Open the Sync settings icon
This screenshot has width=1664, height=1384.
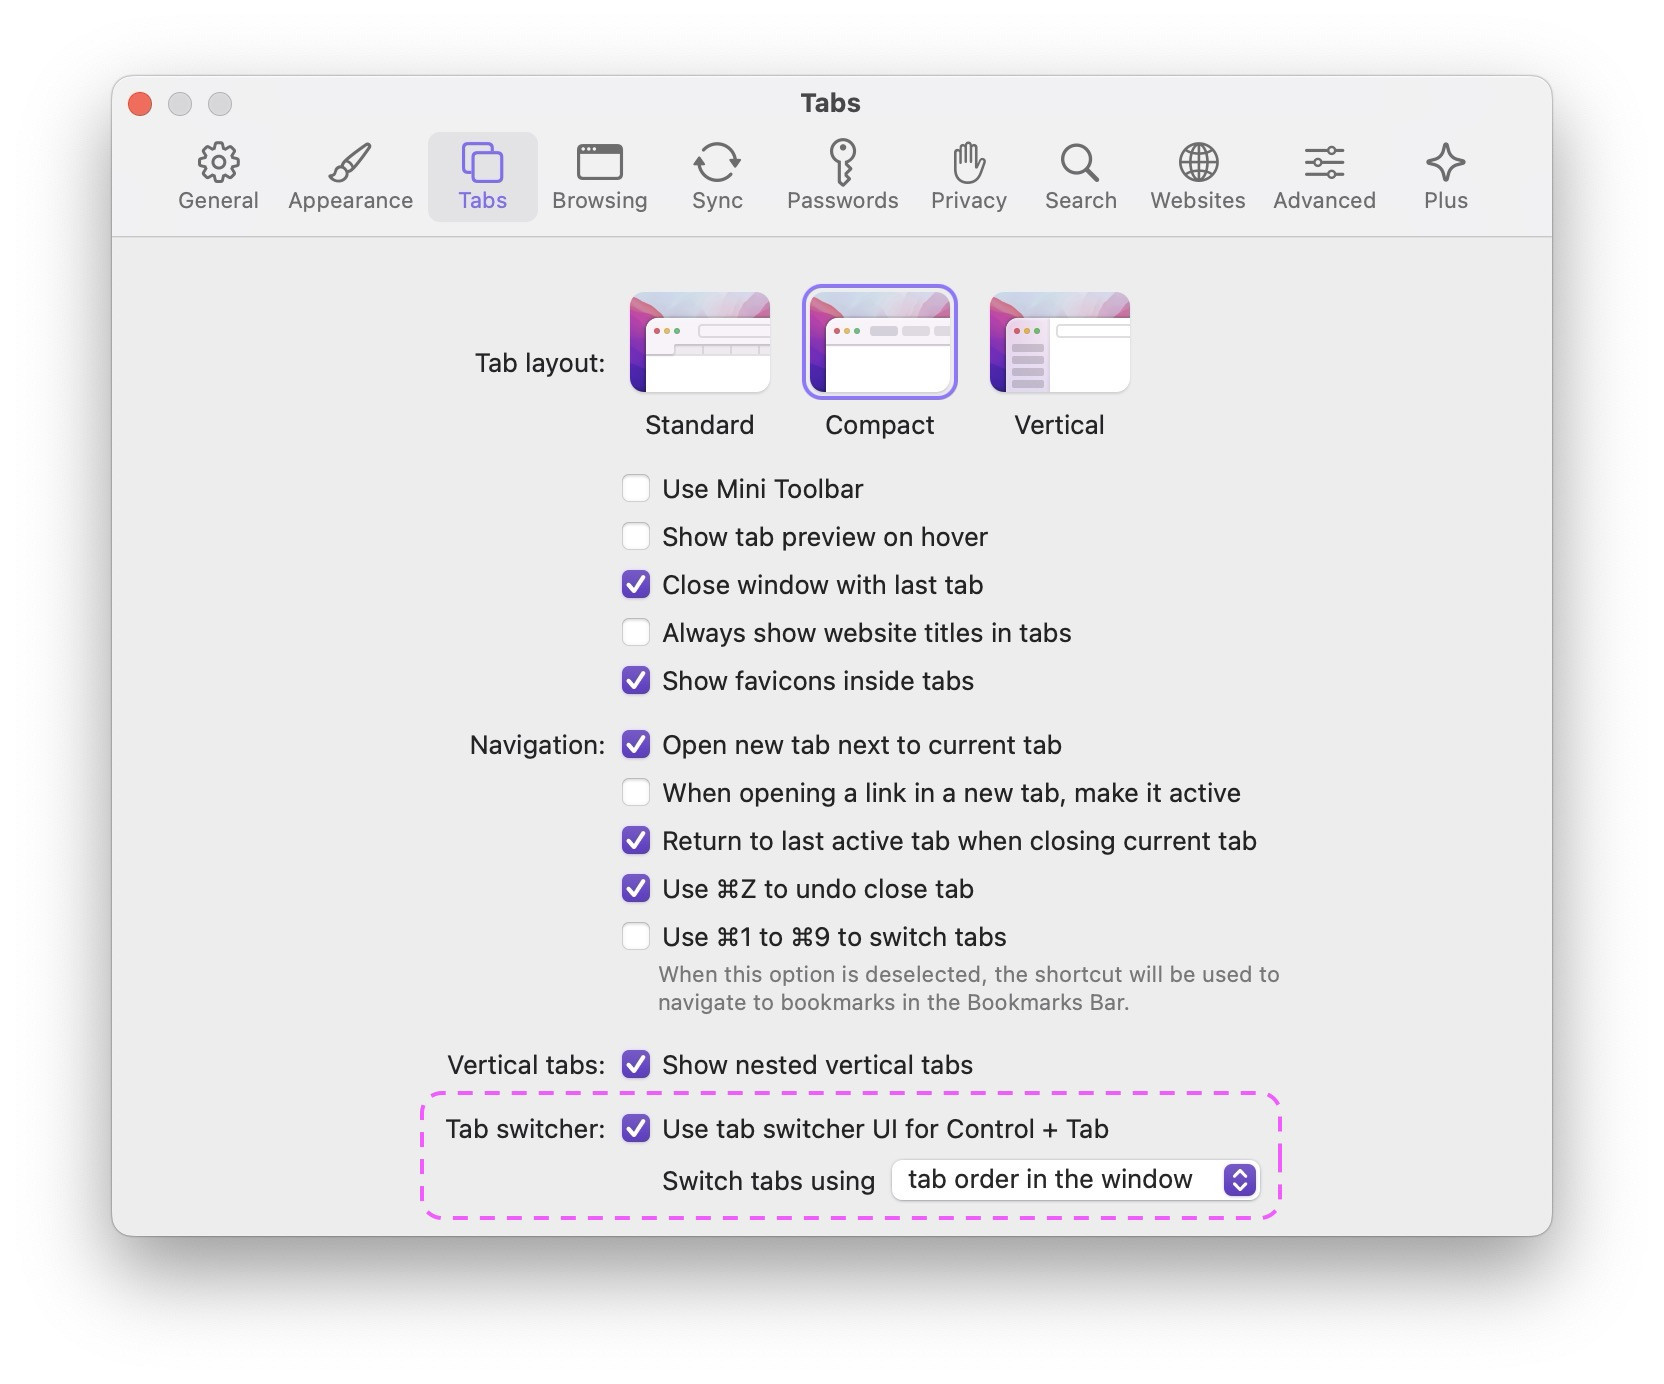click(x=717, y=163)
